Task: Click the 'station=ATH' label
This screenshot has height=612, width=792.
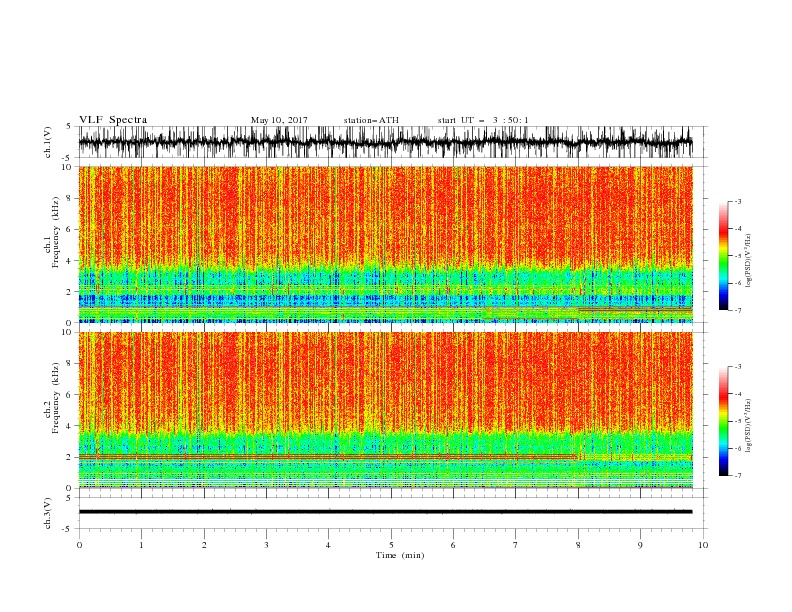Action: (x=371, y=120)
